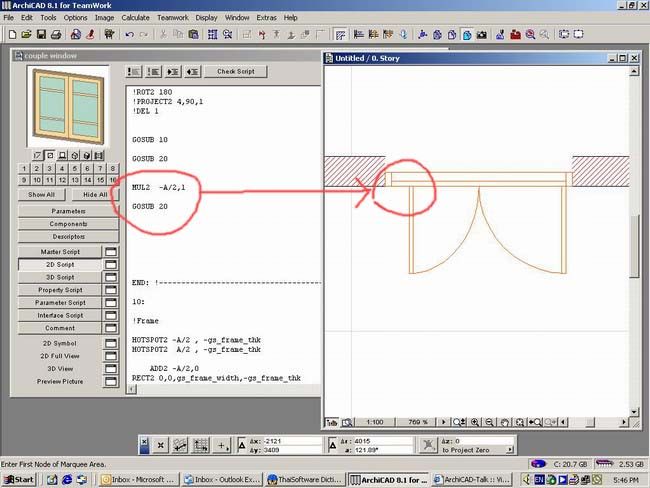Switch to the 2D Script button
Image resolution: width=650 pixels, height=488 pixels.
60,265
